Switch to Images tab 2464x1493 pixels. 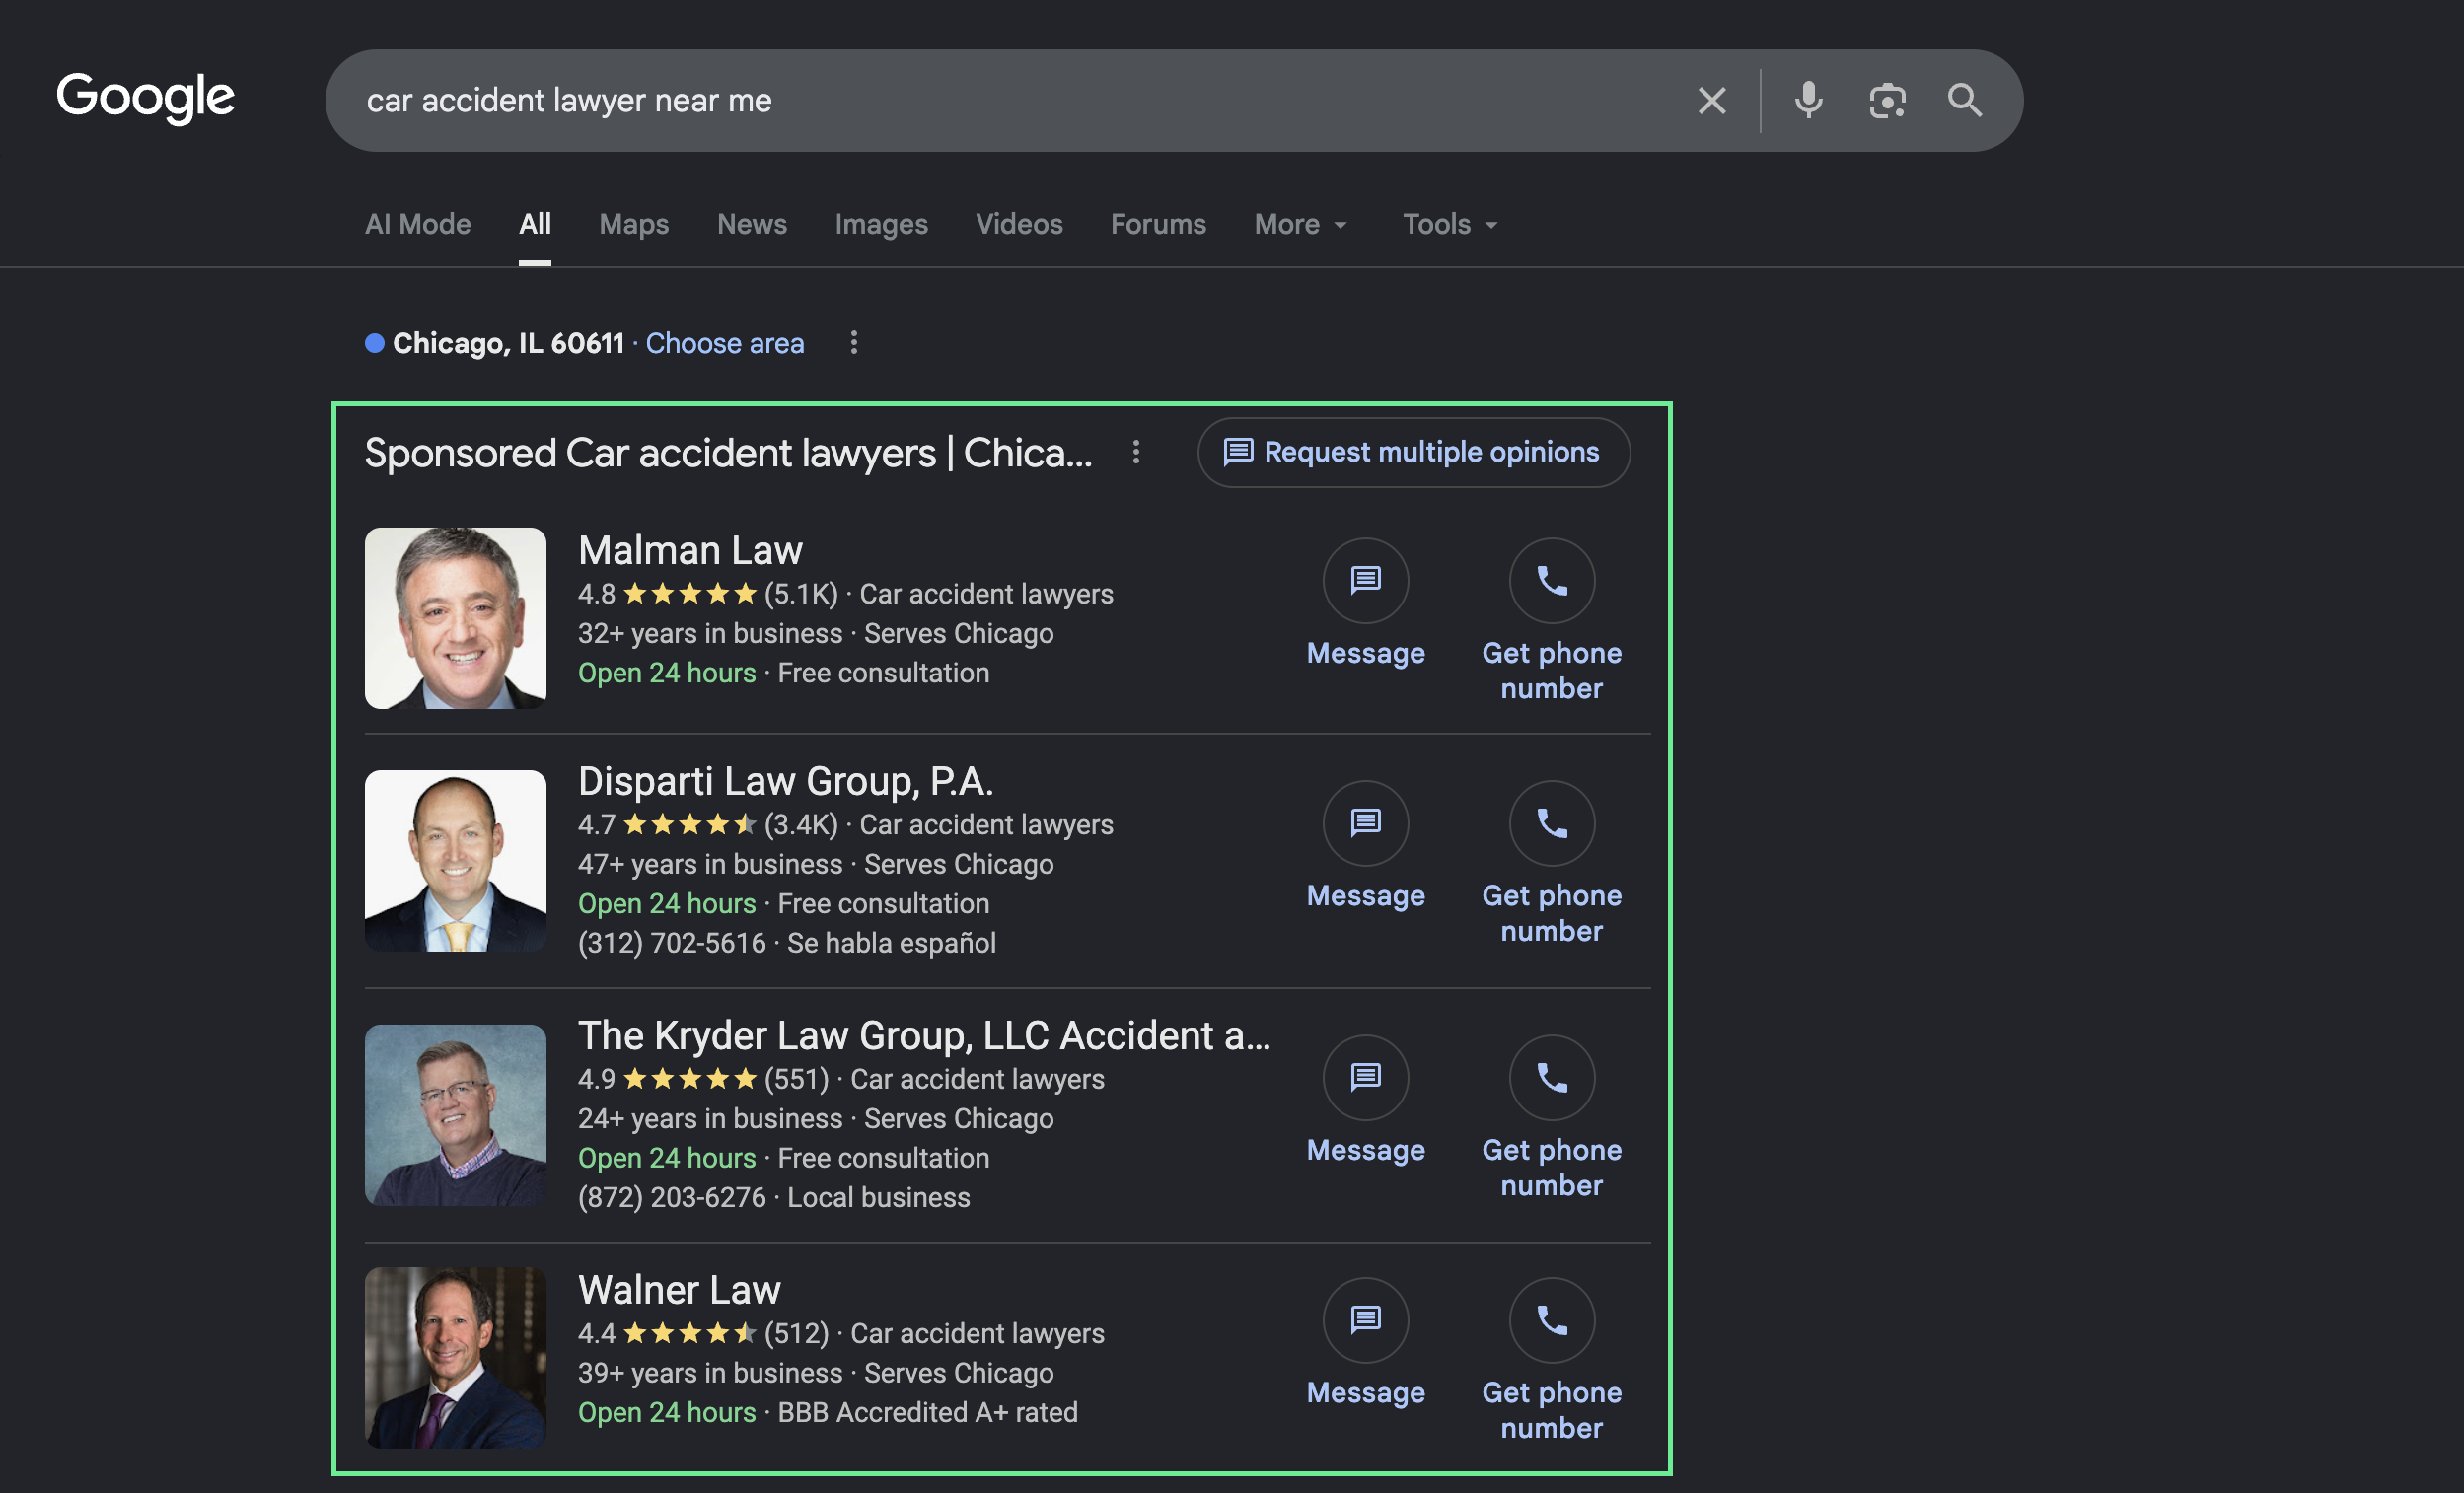pyautogui.click(x=881, y=224)
